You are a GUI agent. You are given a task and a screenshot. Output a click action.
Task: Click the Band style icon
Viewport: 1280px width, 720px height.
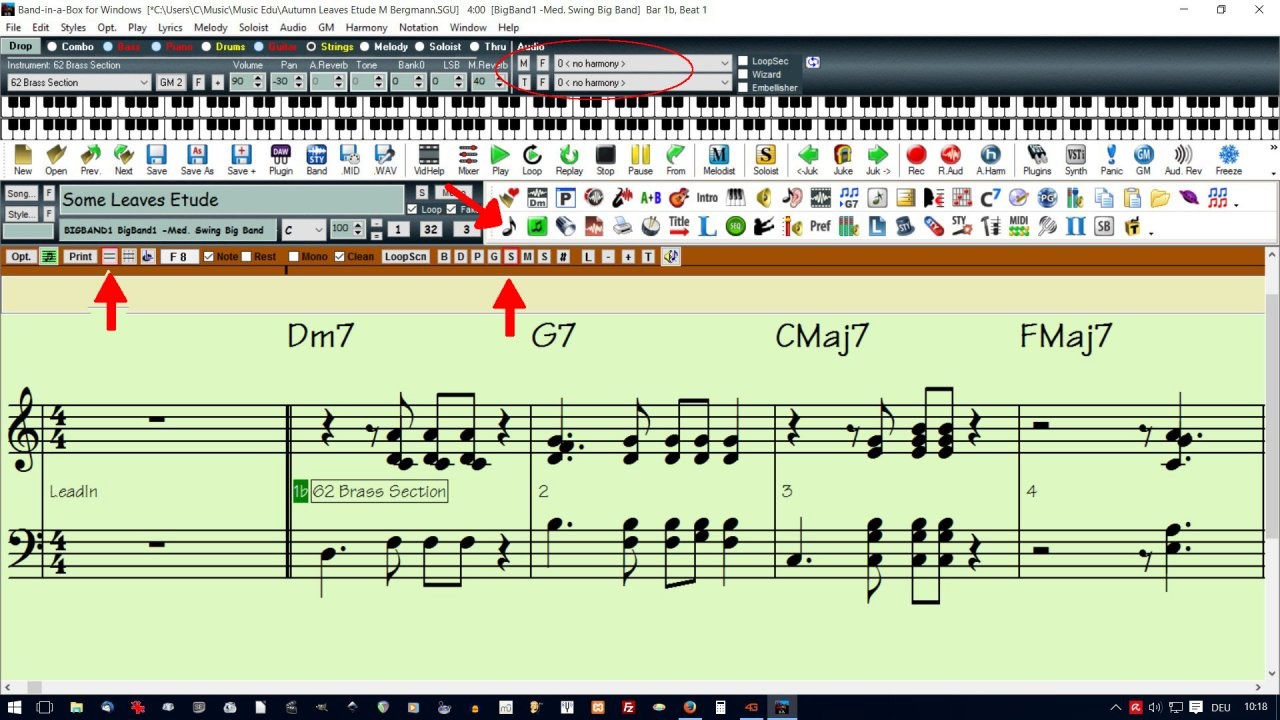(x=317, y=160)
